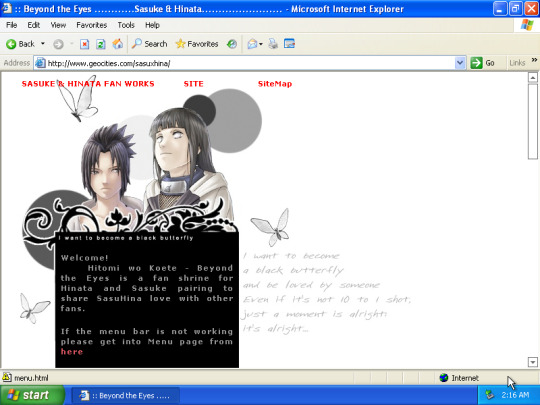The image size is (540, 405).
Task: Click the Edit page toolbar icon
Action: coord(289,44)
